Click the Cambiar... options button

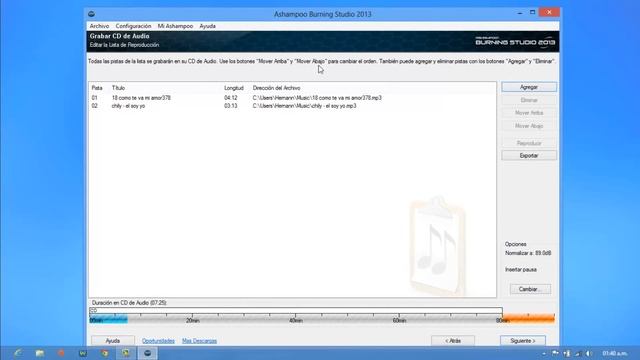(x=530, y=289)
